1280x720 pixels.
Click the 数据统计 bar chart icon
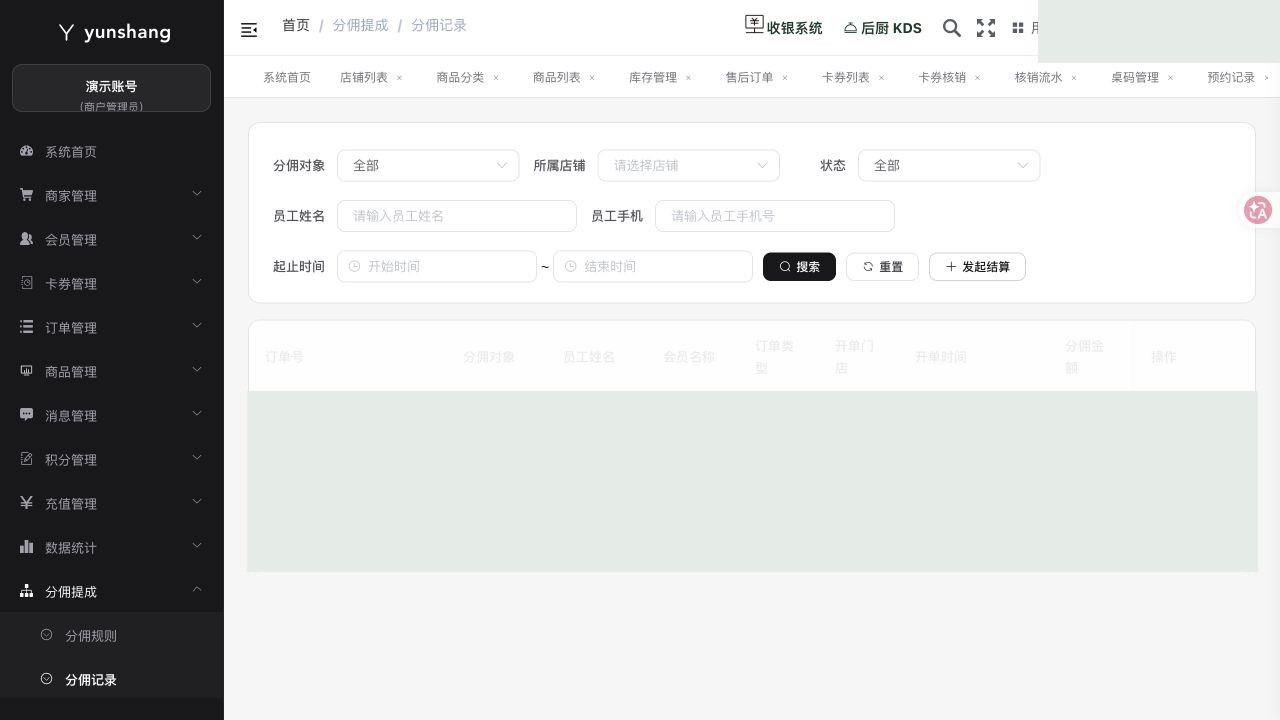pyautogui.click(x=27, y=547)
